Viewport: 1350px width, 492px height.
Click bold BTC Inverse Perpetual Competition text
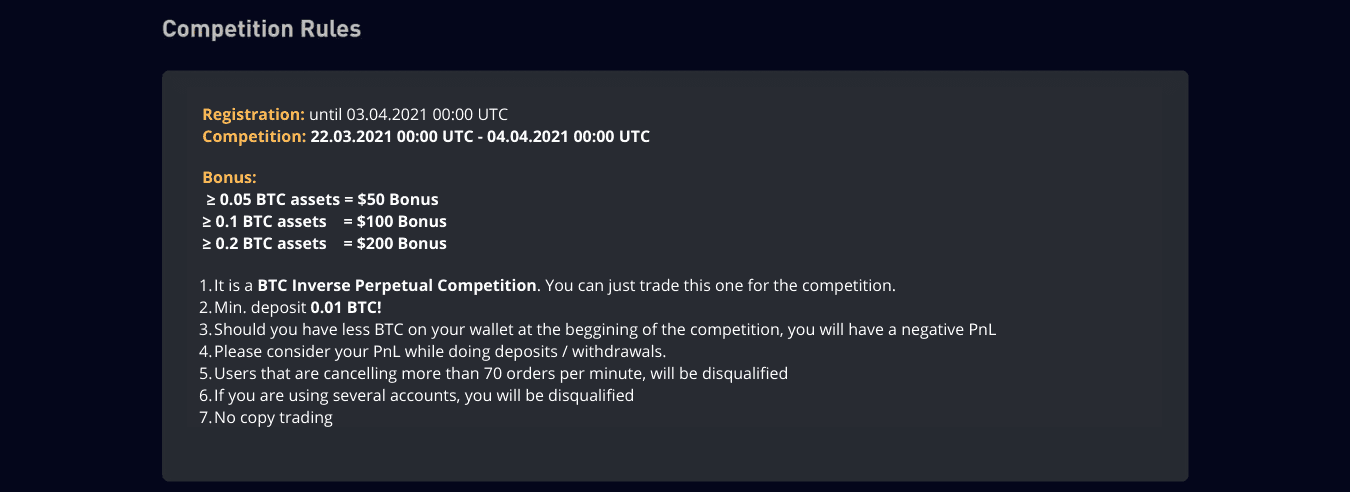pos(396,285)
